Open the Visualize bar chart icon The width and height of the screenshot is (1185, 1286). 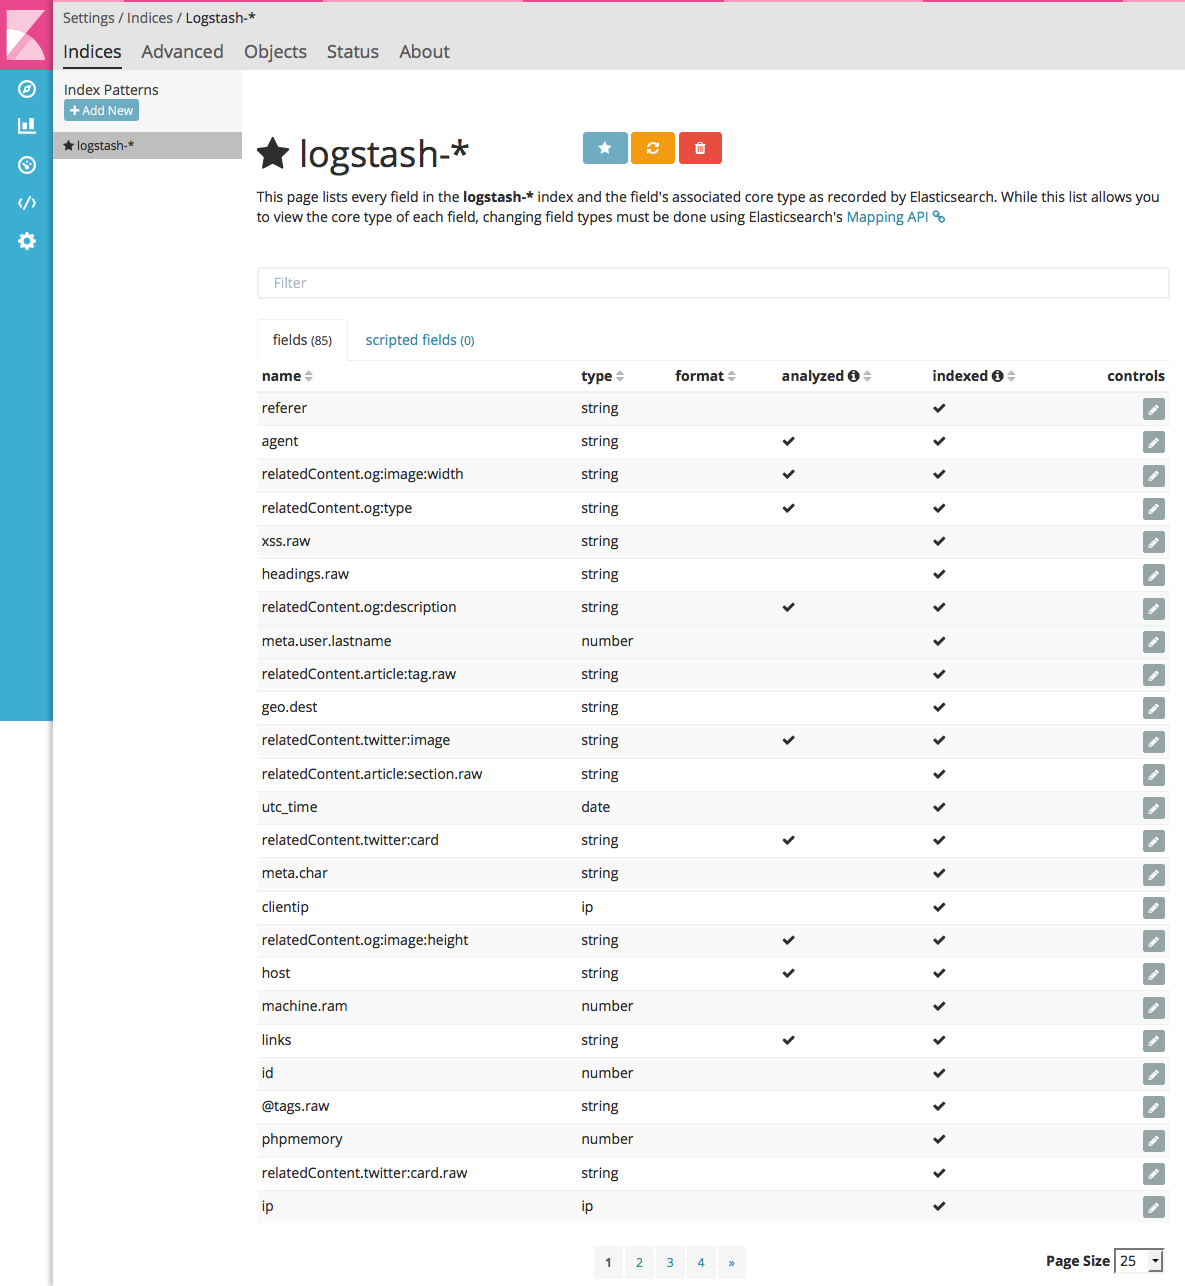point(27,126)
